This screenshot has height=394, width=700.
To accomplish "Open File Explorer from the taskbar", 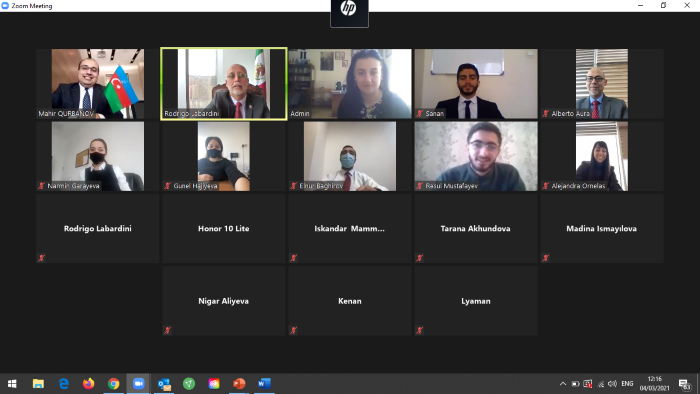I will click(38, 384).
